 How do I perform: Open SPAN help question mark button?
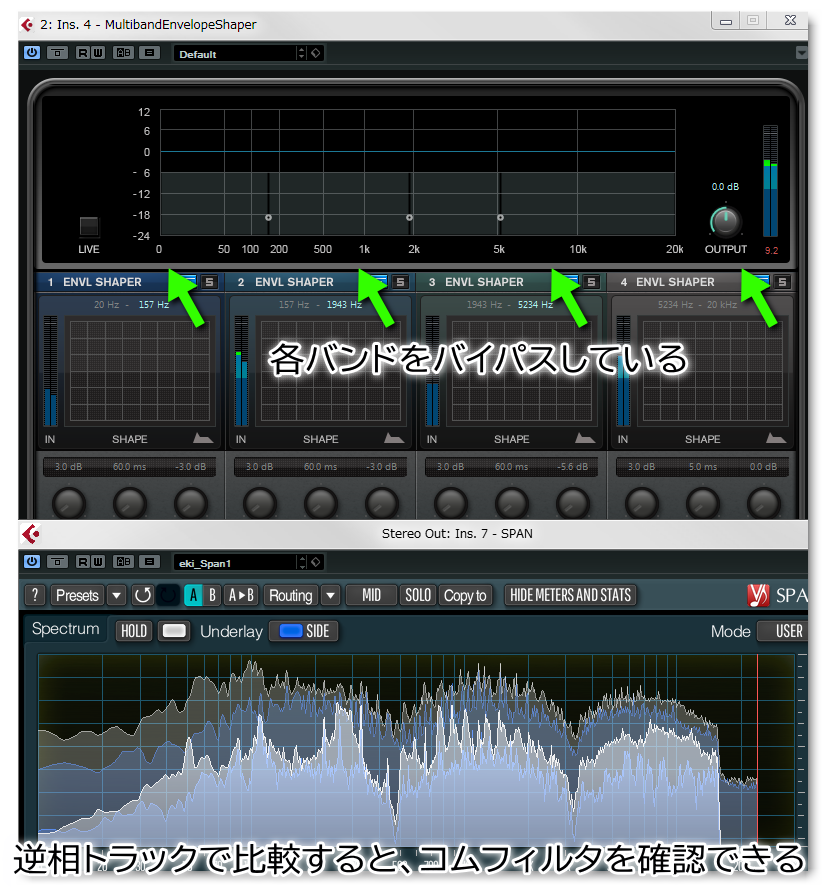(35, 595)
